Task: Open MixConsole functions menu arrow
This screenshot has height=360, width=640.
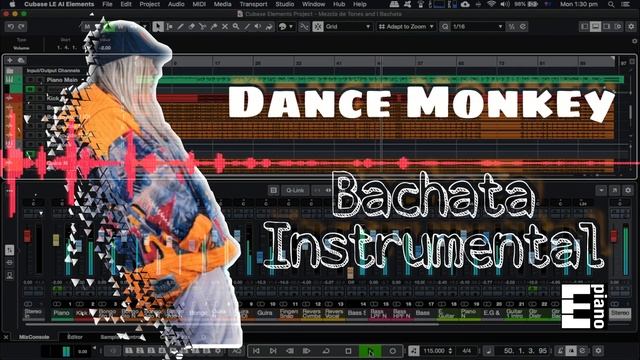Action: pos(601,190)
